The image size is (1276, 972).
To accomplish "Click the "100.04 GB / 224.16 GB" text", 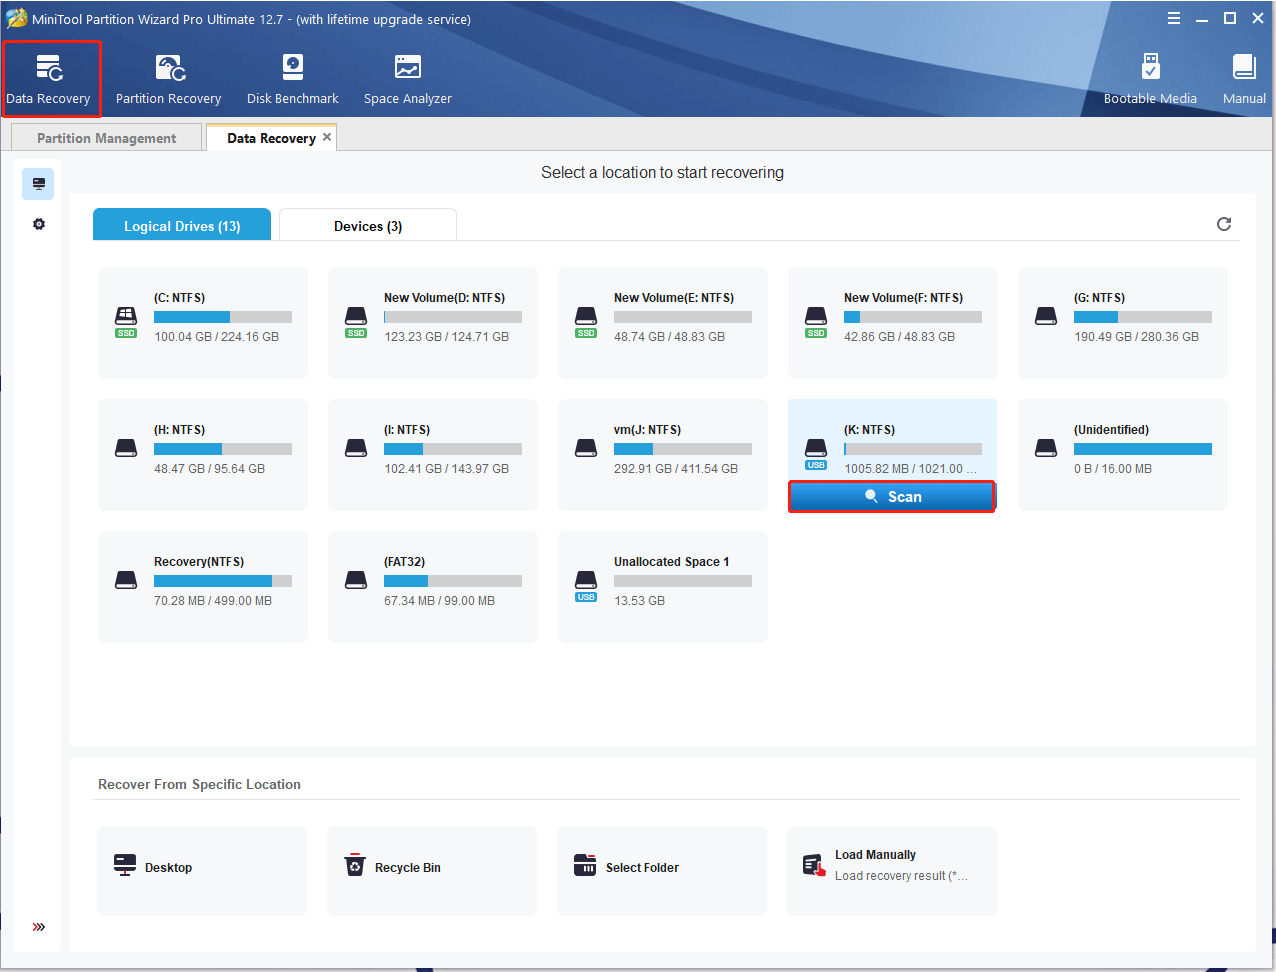I will [x=216, y=337].
